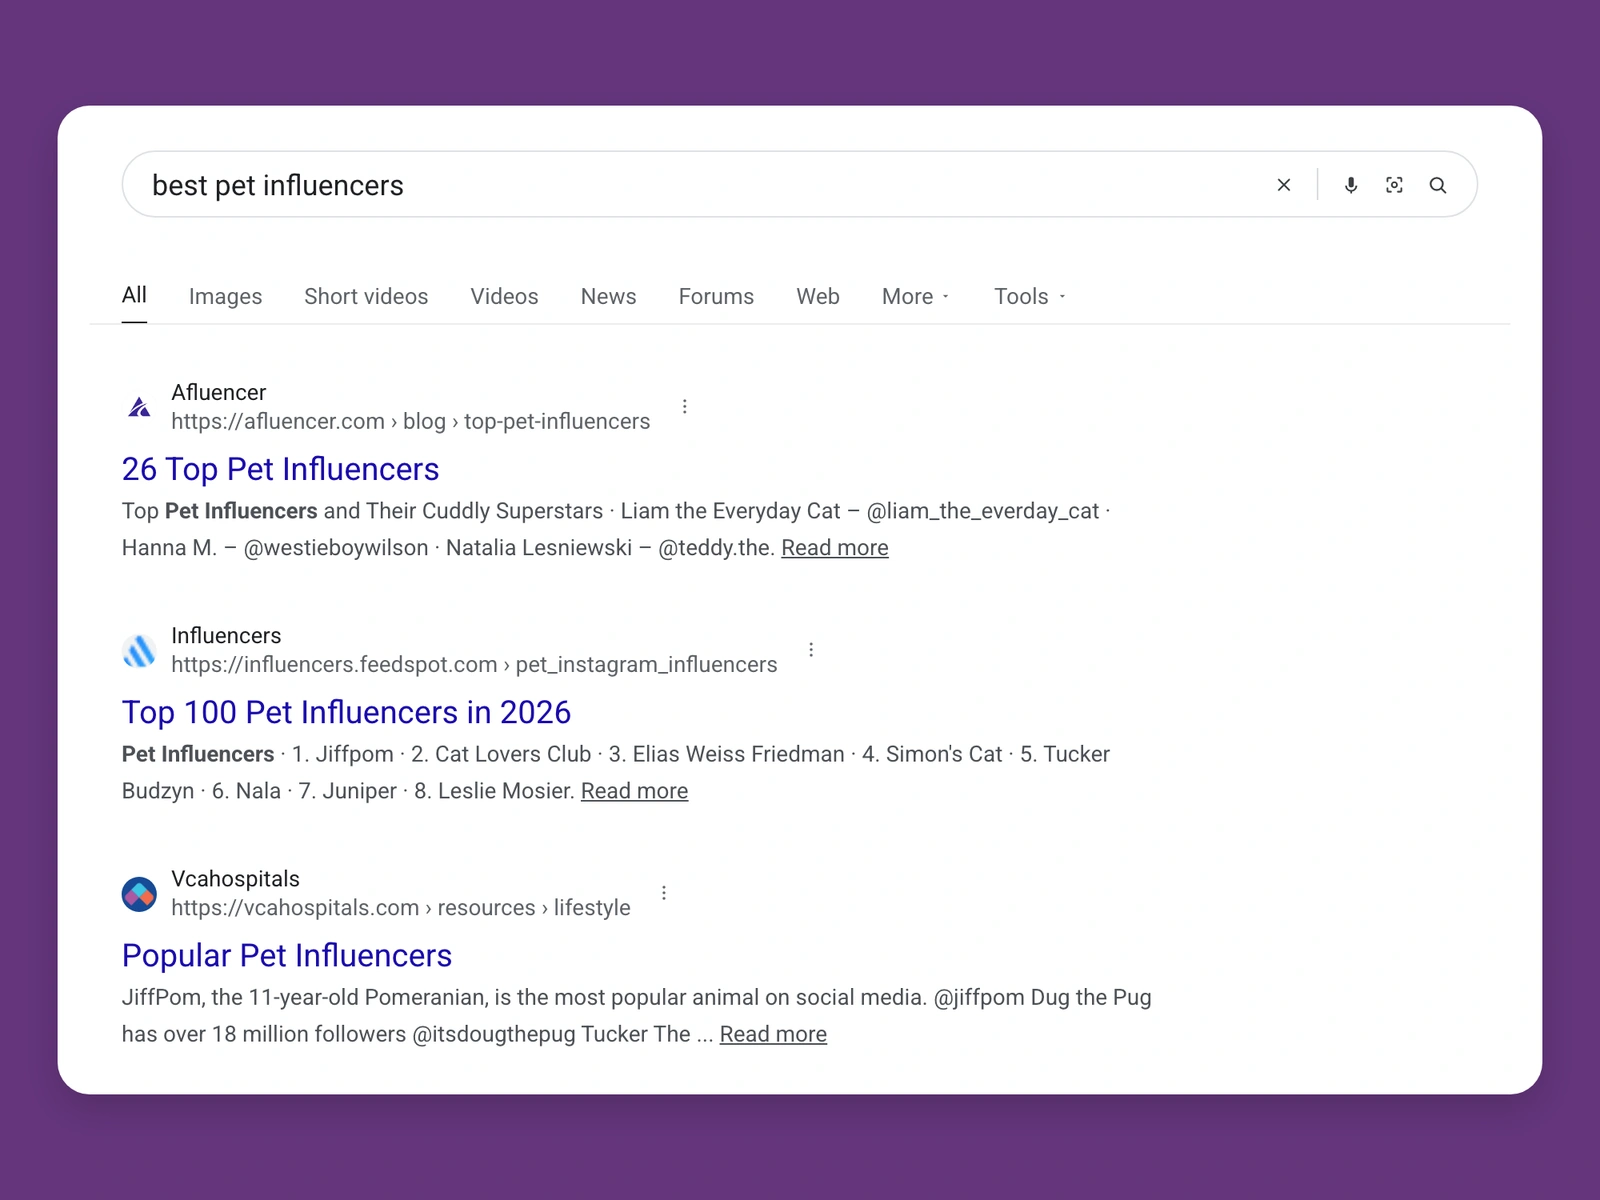Click the 'Vcahospitals' site name

coord(235,878)
